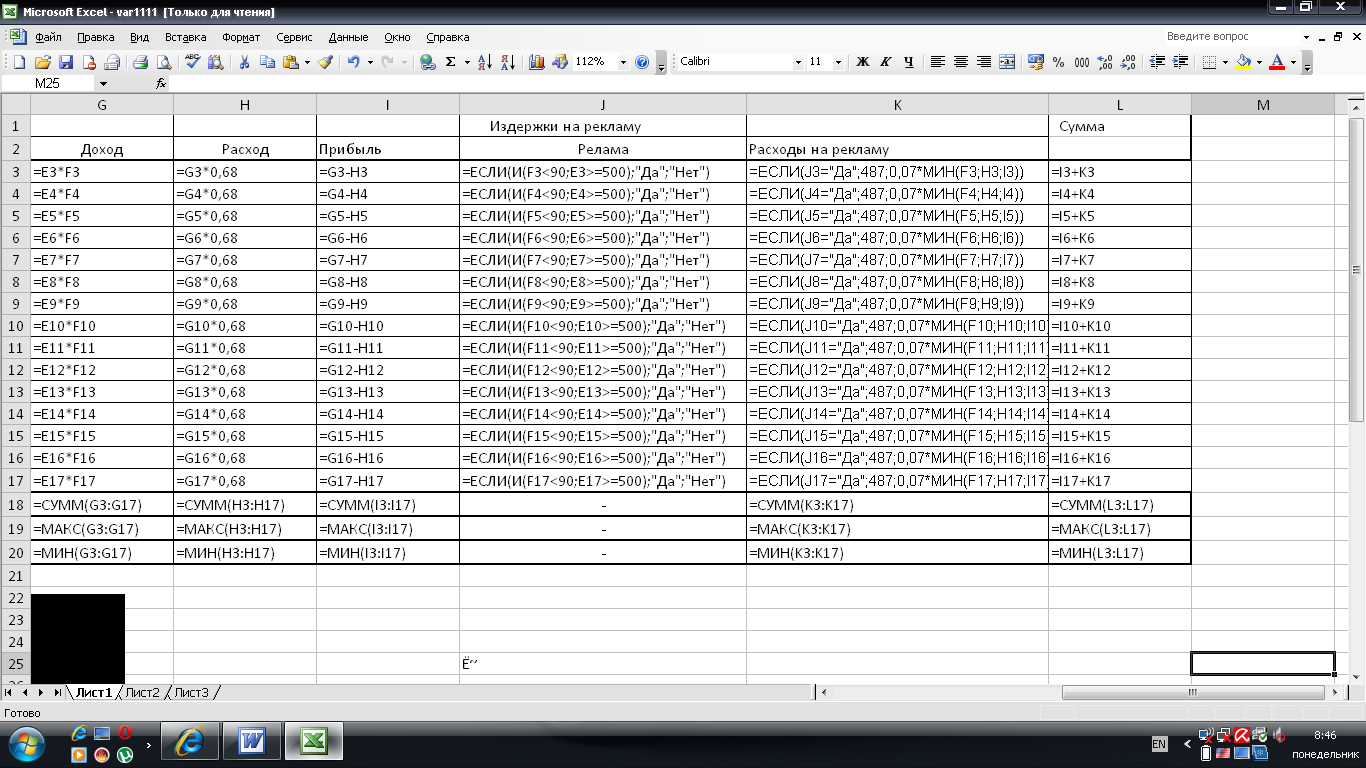The image size is (1366, 768).
Task: Open the Calibri font name dropdown
Action: pyautogui.click(x=798, y=62)
